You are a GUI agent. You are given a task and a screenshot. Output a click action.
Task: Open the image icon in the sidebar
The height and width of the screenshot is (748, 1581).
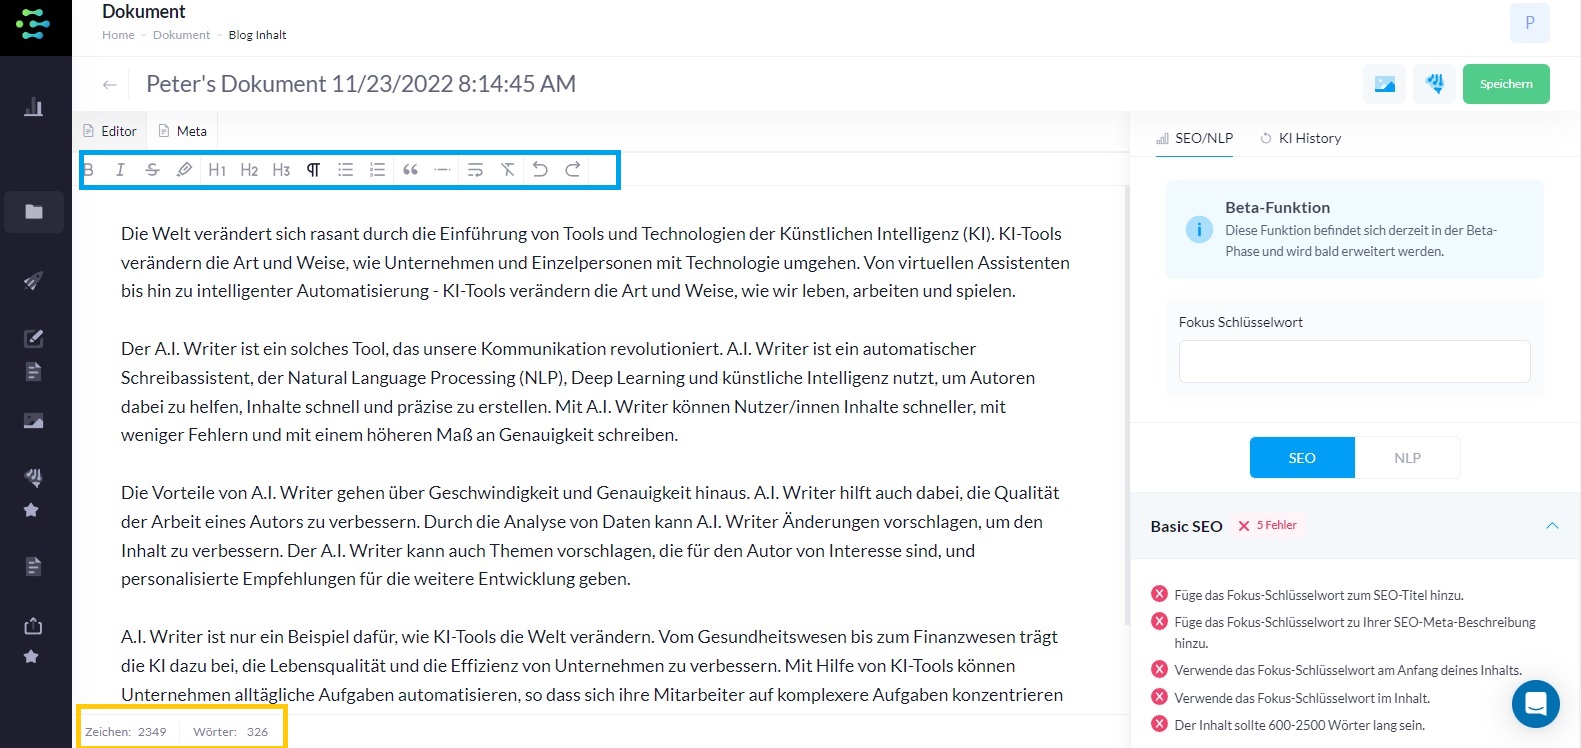(x=33, y=421)
